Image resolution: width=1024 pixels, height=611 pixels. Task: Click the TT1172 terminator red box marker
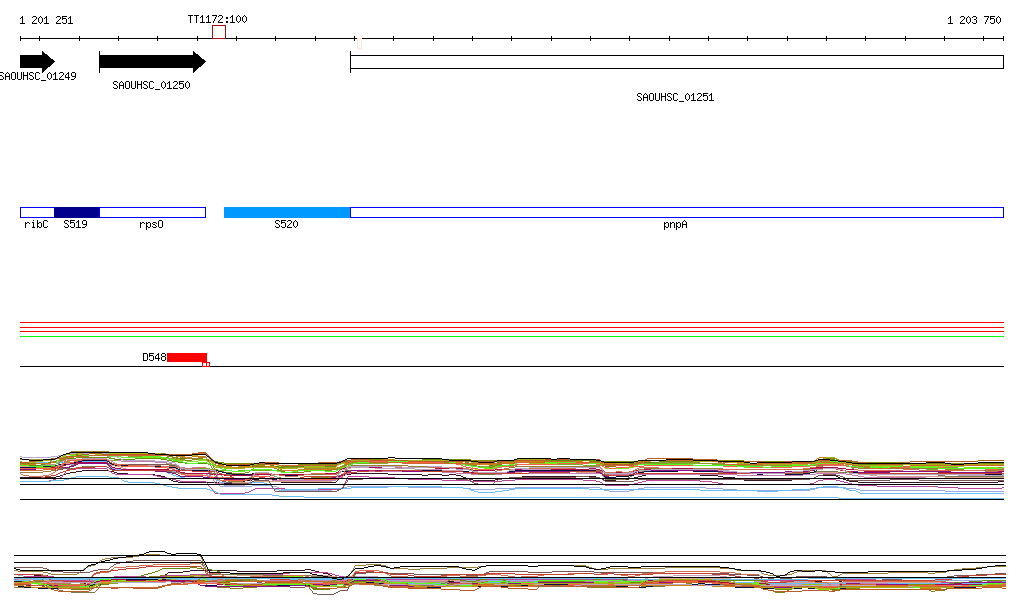pos(218,32)
